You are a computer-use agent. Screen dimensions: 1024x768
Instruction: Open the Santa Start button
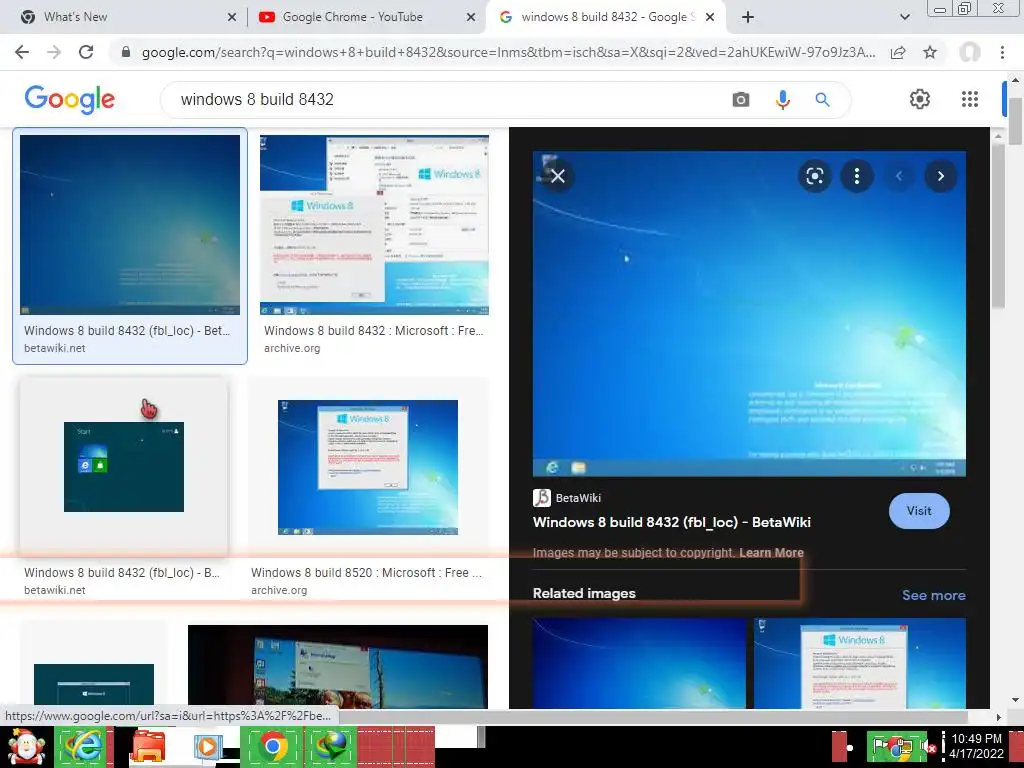coord(25,747)
